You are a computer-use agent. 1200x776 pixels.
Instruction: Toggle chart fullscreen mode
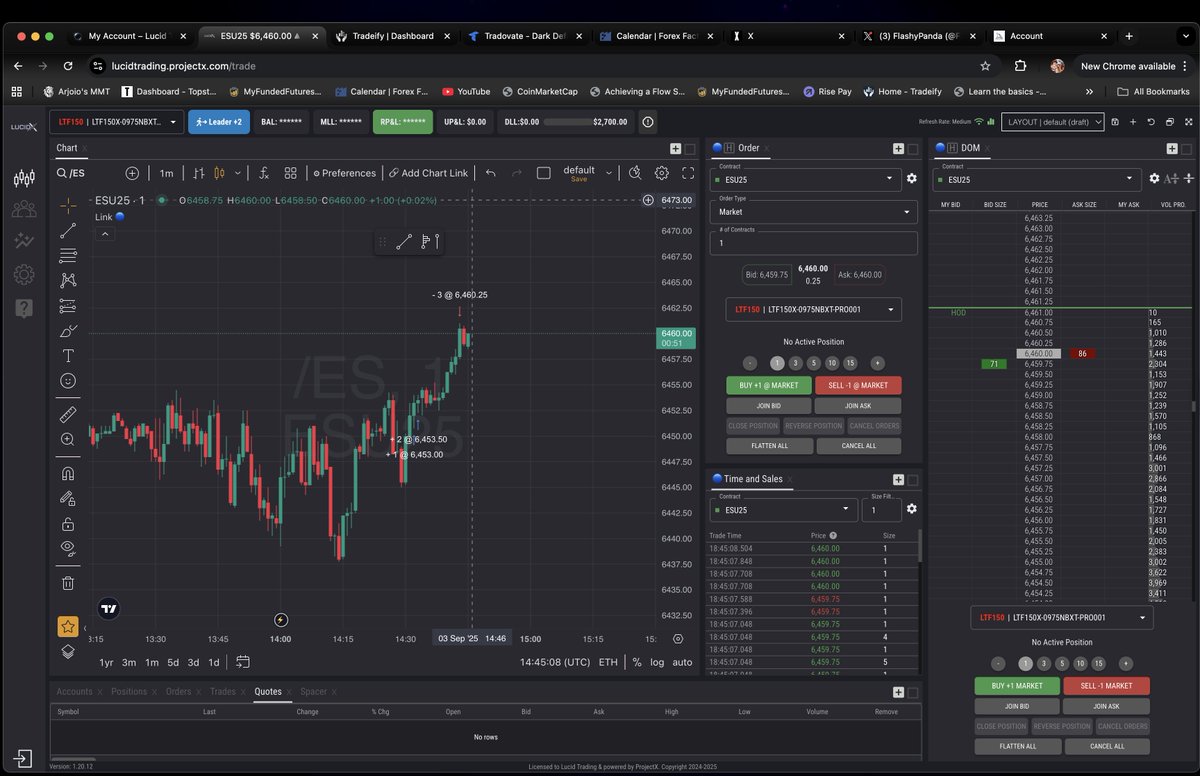[x=688, y=173]
